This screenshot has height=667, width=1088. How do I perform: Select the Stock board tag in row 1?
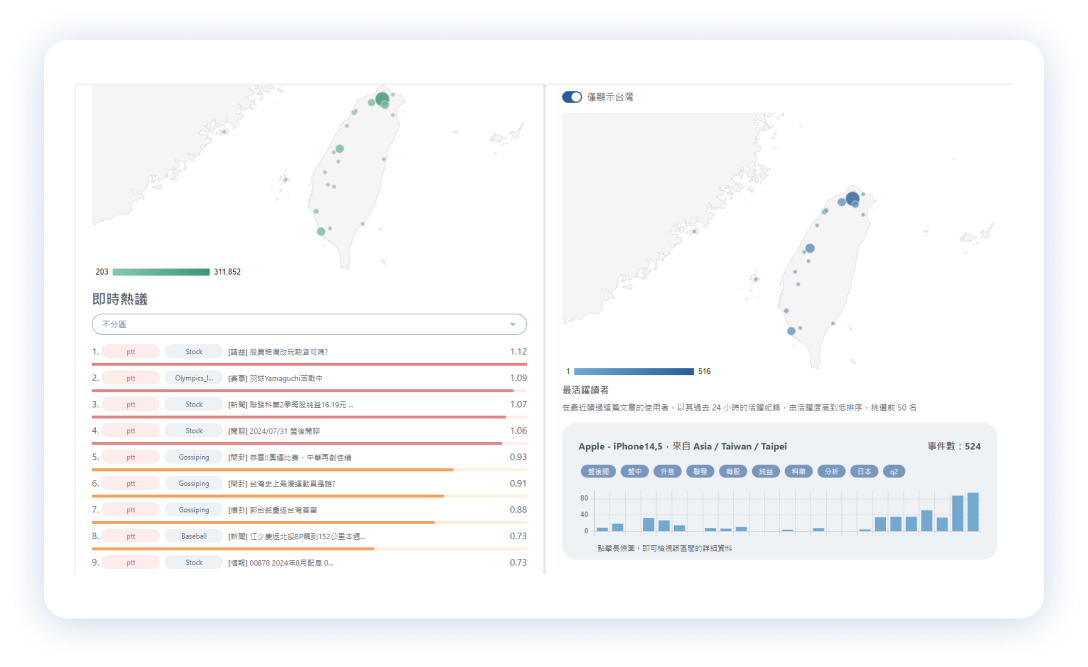(194, 352)
